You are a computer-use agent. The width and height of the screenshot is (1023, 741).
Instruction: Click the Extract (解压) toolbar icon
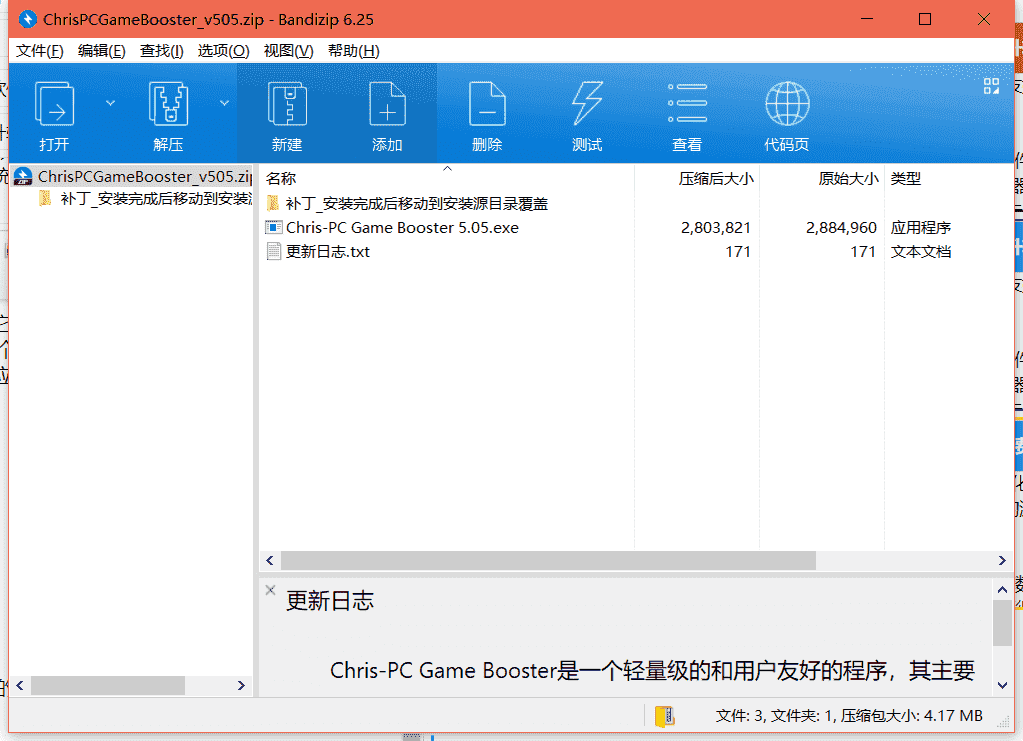tap(168, 104)
